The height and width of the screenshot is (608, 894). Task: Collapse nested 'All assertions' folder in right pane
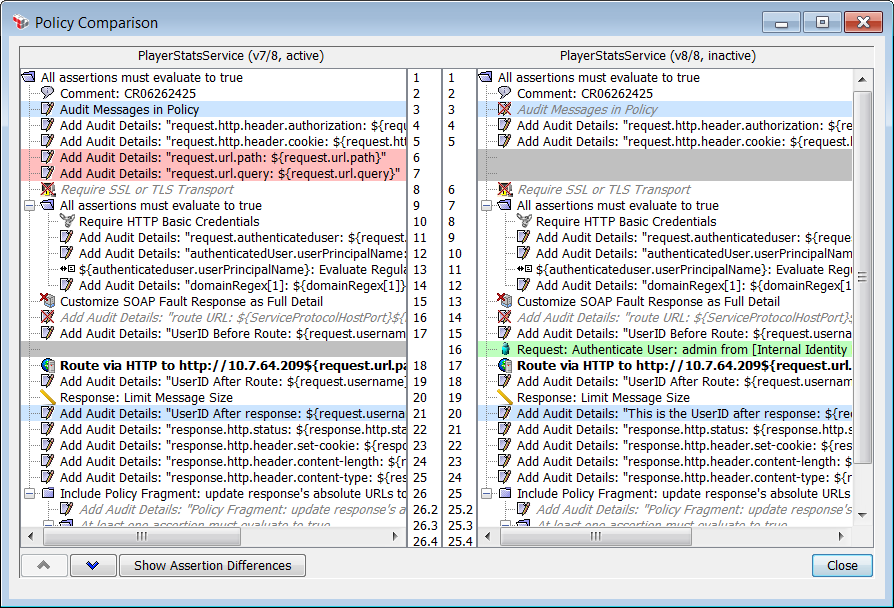pyautogui.click(x=486, y=206)
